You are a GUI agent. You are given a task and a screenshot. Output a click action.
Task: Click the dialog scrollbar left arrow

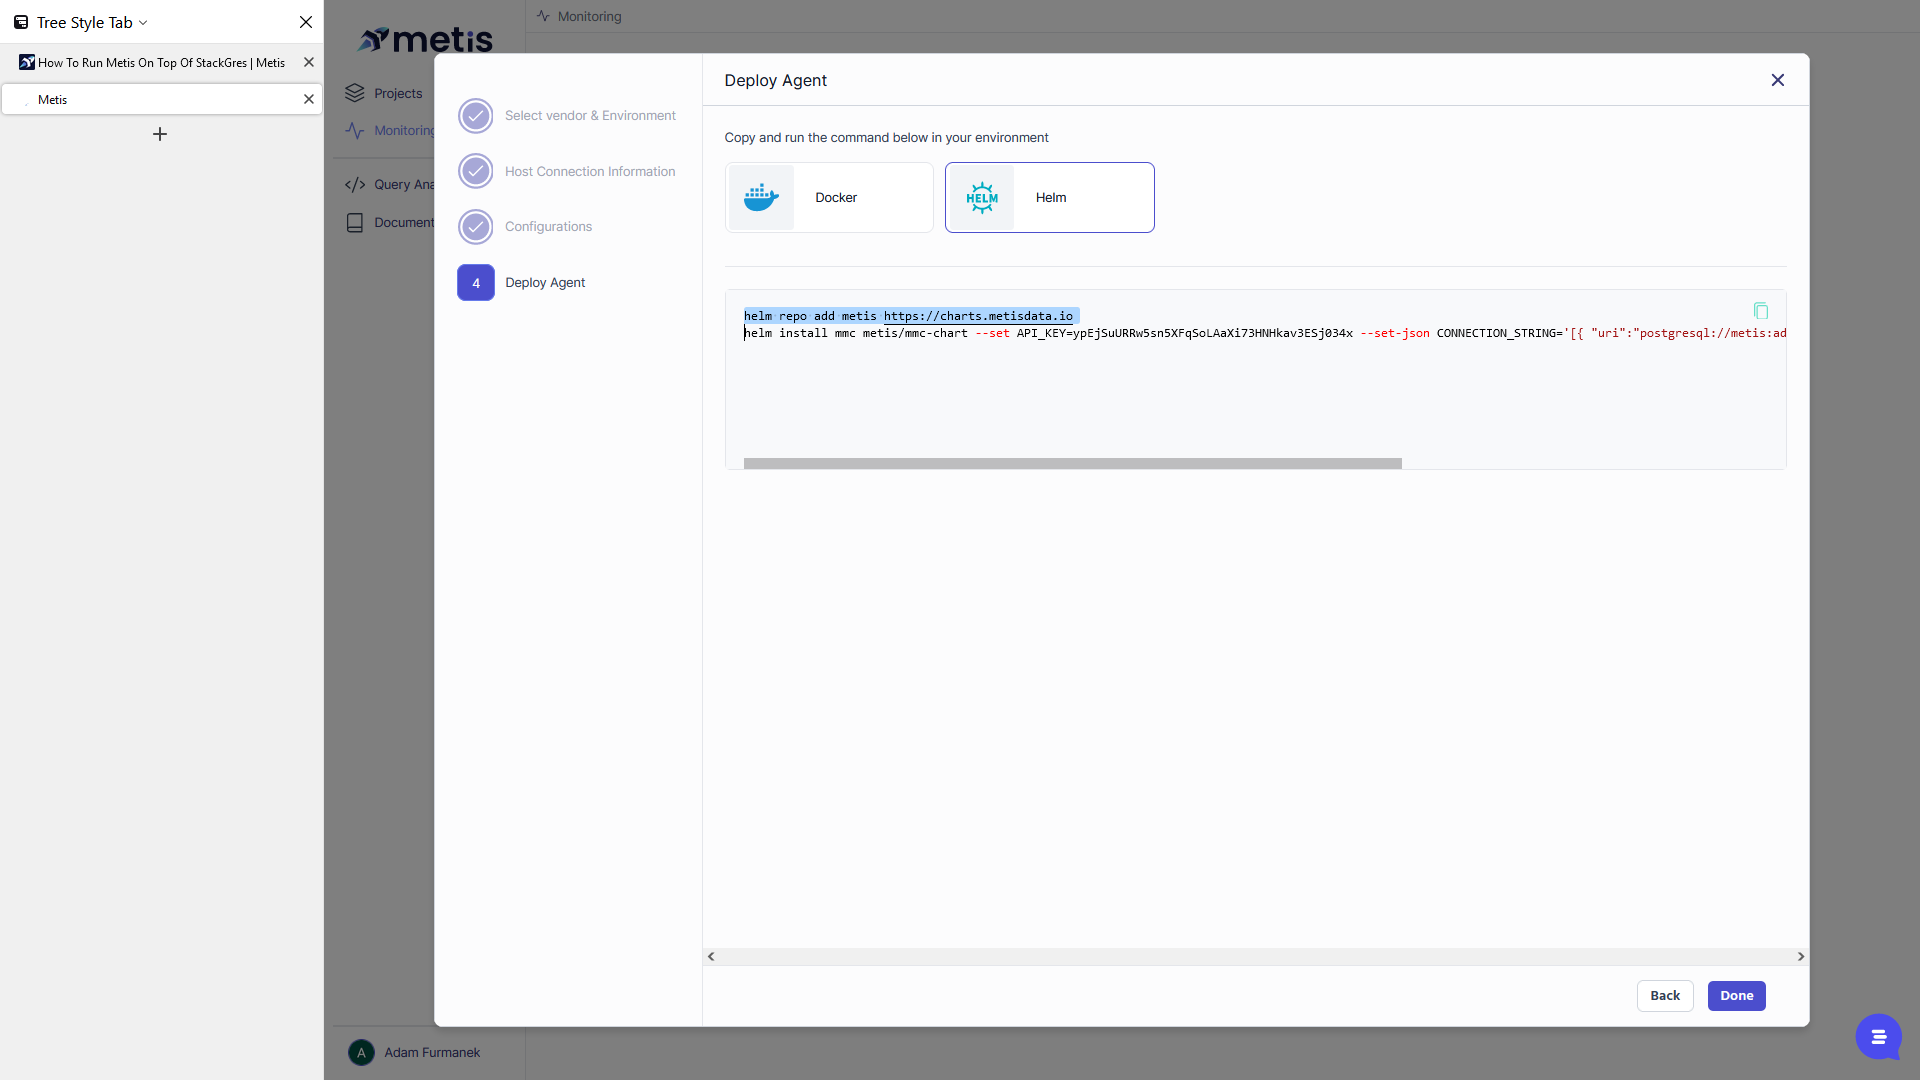711,957
